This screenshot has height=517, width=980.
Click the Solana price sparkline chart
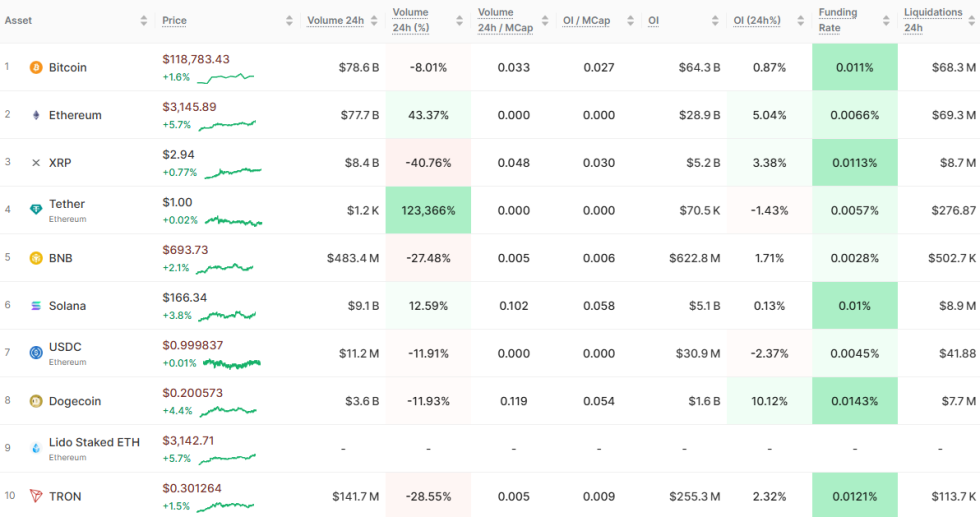pos(227,315)
